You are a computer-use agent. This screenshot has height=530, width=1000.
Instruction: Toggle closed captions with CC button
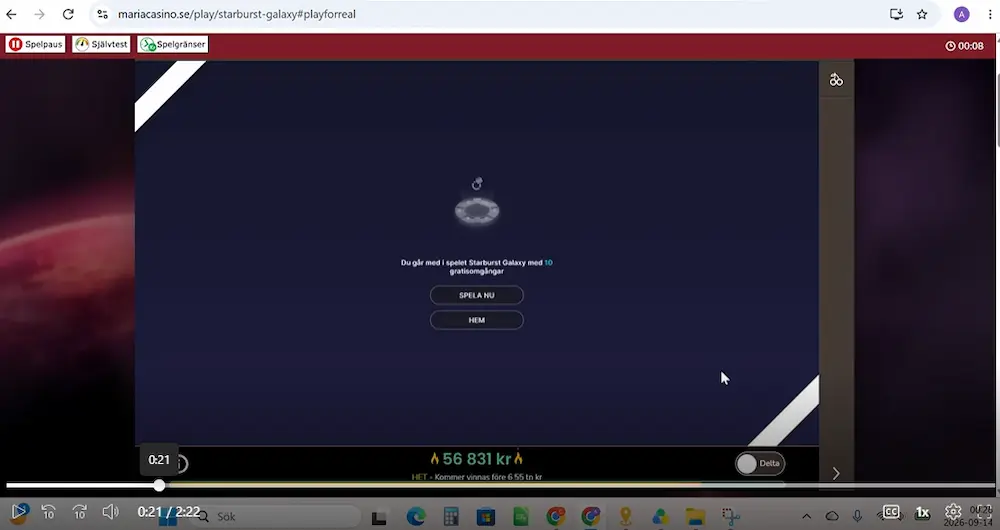point(891,512)
